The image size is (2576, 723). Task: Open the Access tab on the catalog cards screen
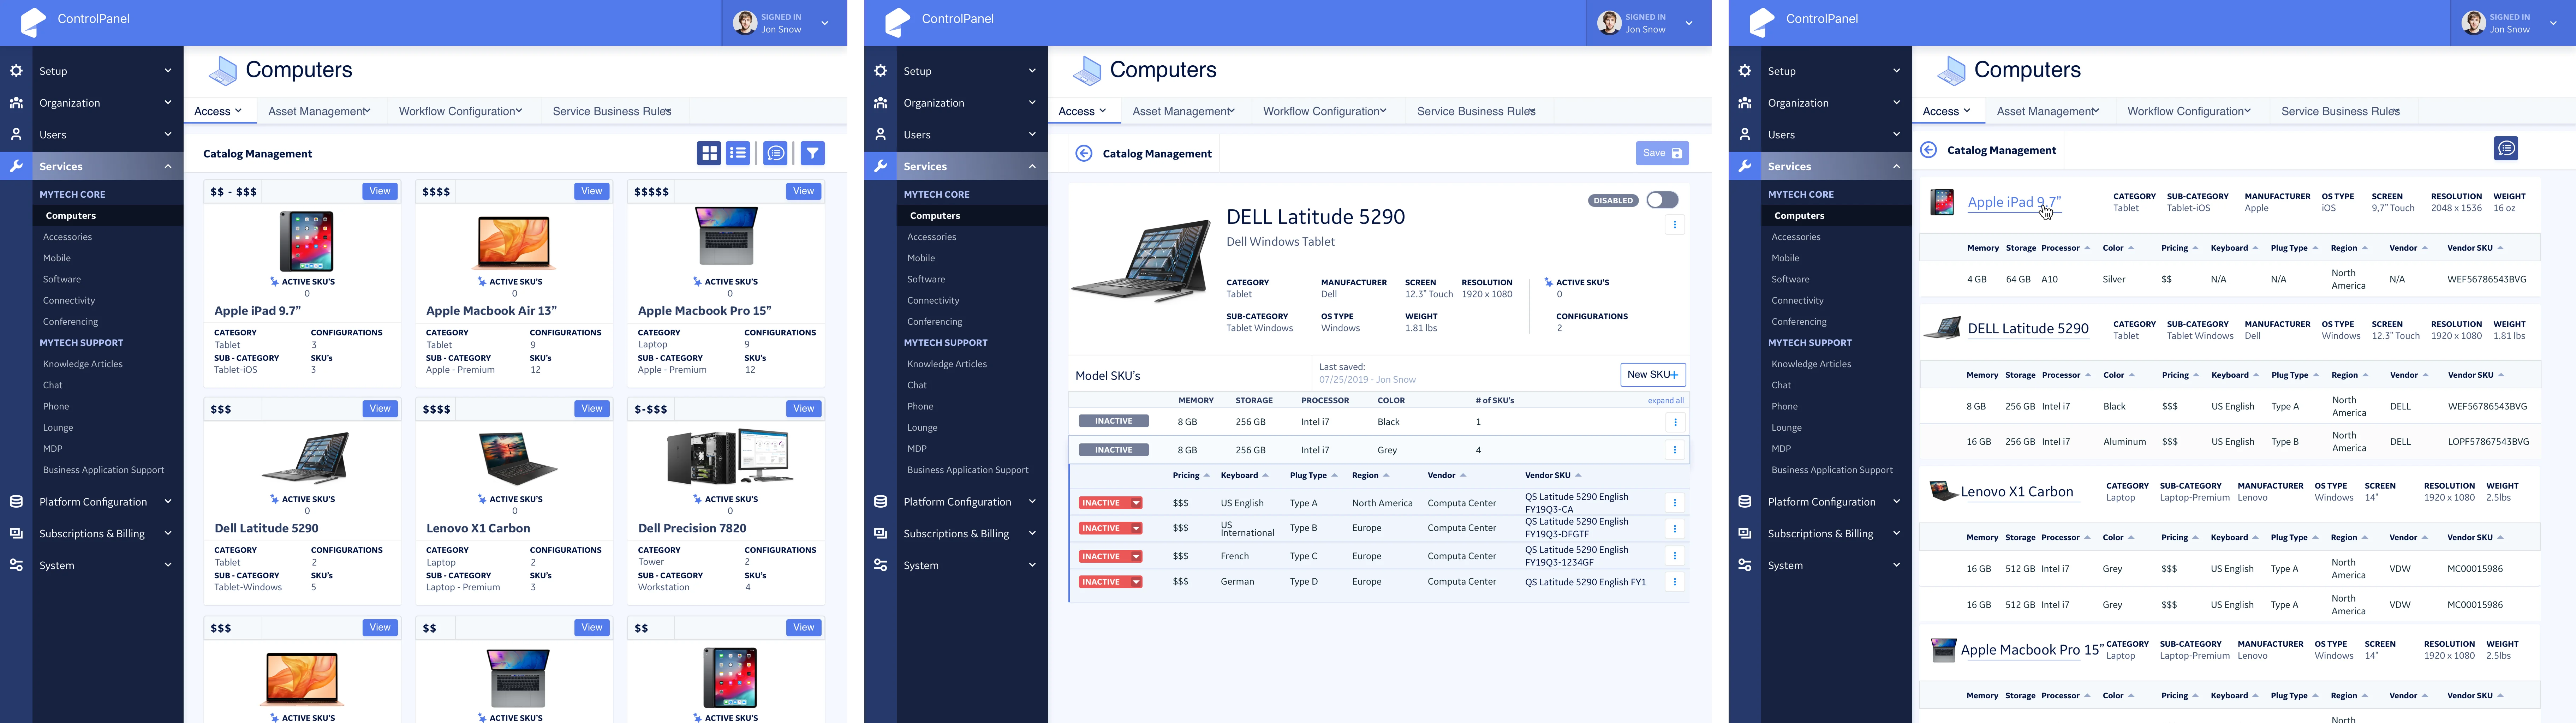[219, 111]
